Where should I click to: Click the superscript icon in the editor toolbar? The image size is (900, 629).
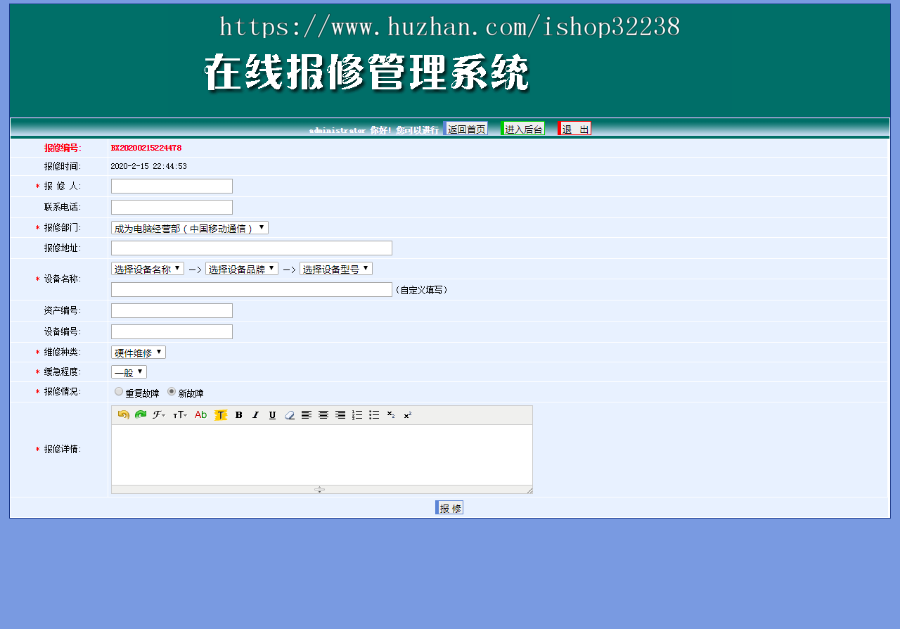tap(406, 414)
